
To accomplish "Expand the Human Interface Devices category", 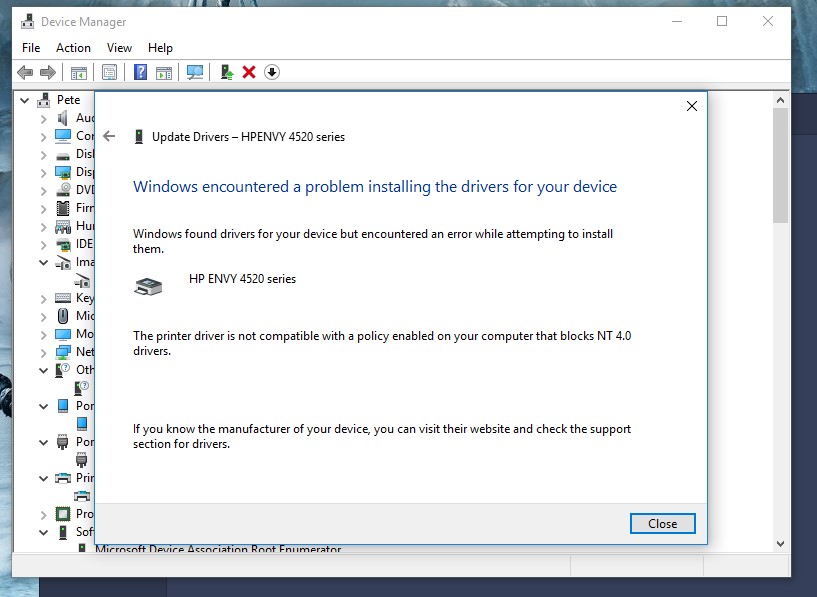I will [x=44, y=227].
